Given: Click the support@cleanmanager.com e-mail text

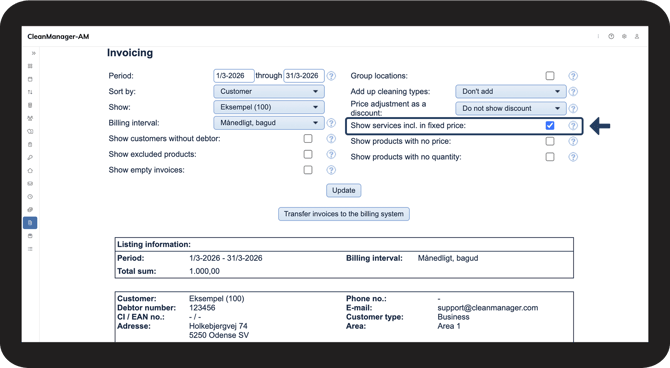Looking at the screenshot, I should [488, 308].
